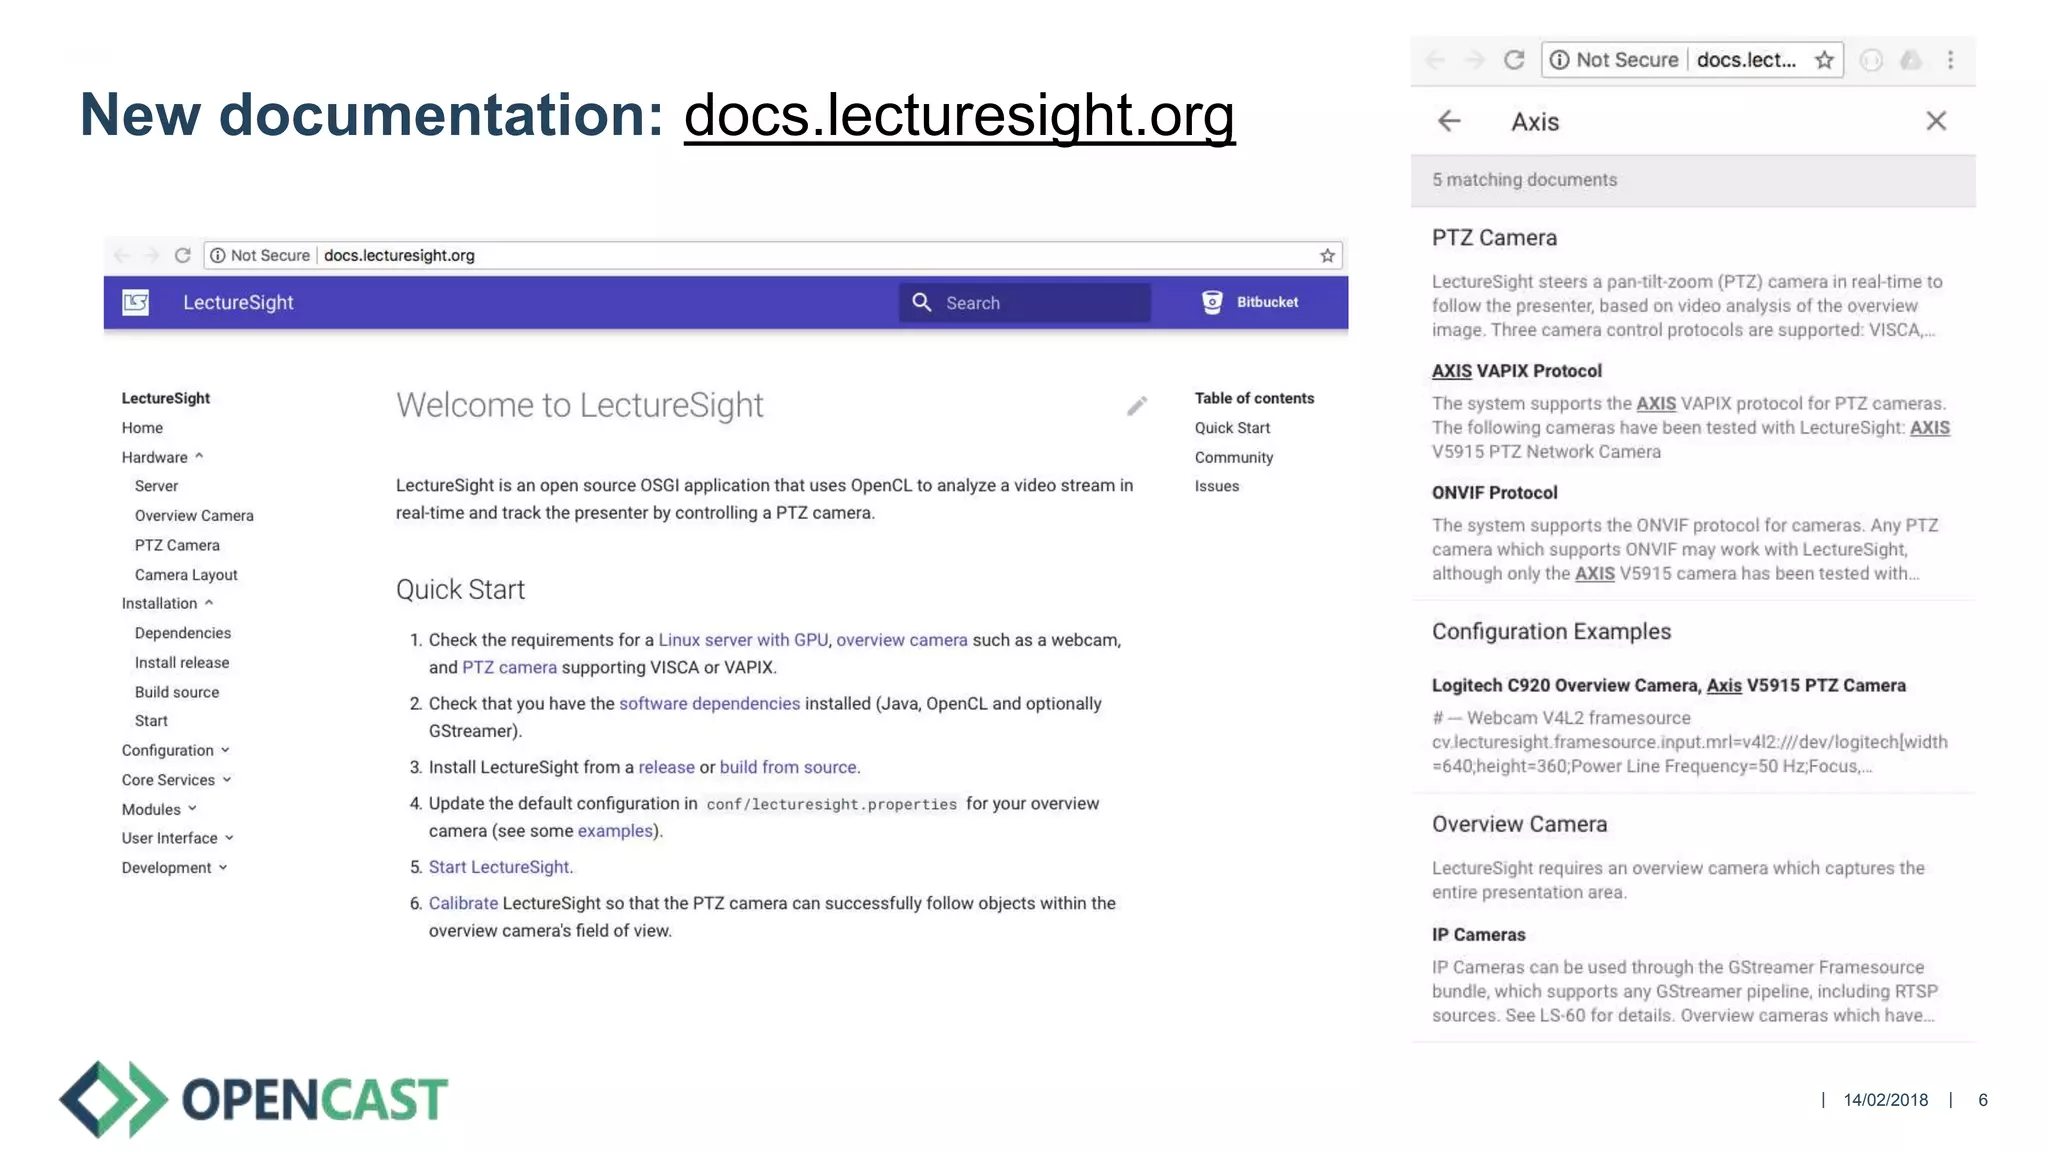Click the LectureSight title in header
Viewport: 2048px width, 1152px height.
tap(238, 302)
